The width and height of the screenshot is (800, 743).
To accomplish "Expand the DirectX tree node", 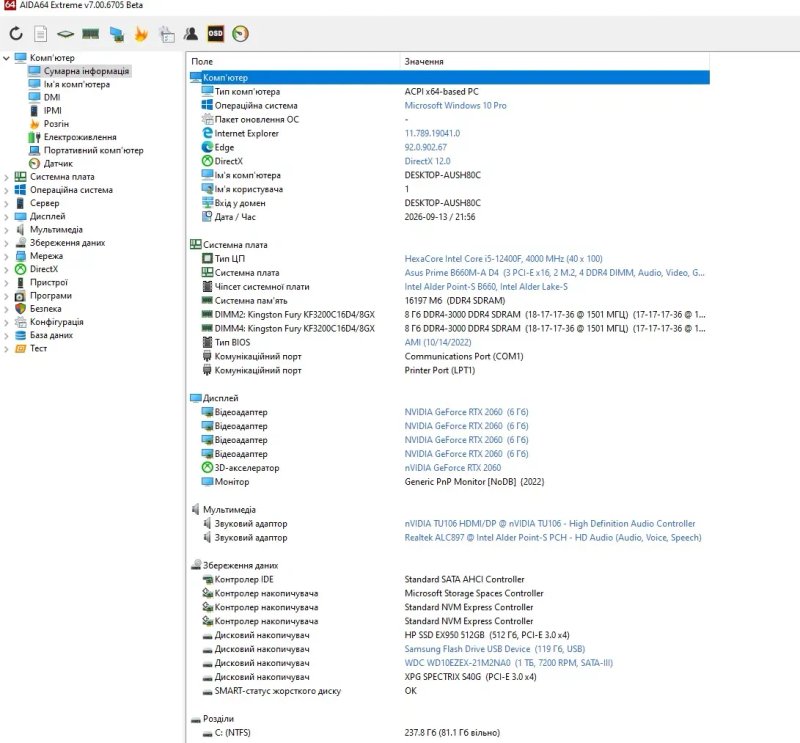I will pos(6,269).
